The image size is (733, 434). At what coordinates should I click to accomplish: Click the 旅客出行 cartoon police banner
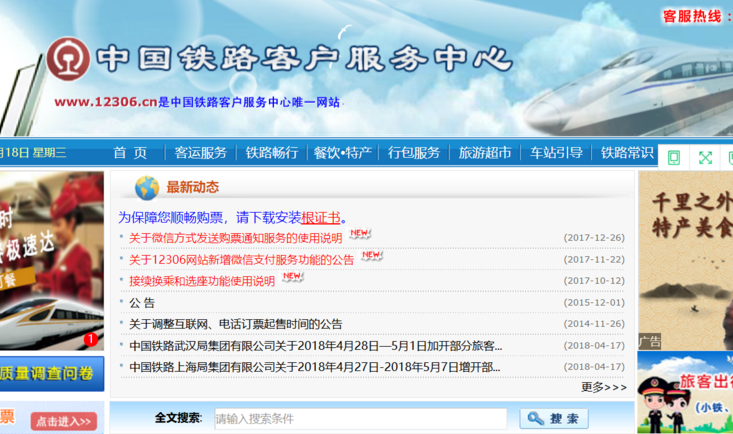coord(685,392)
